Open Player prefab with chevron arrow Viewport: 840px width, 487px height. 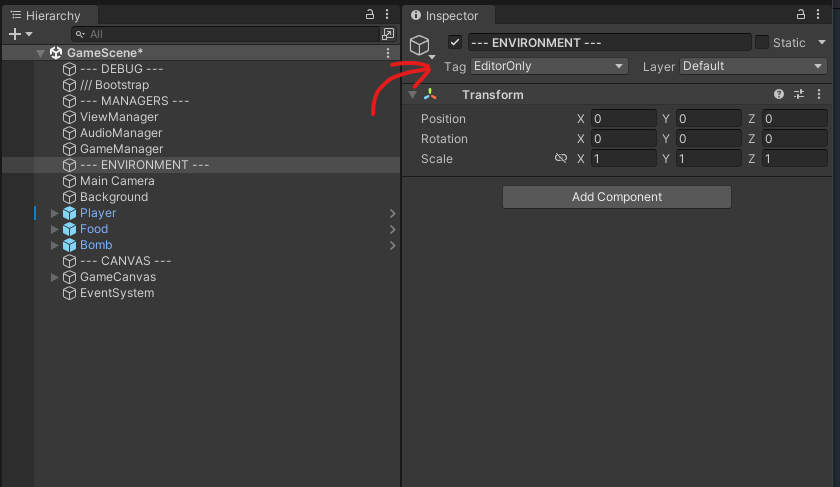click(x=392, y=213)
